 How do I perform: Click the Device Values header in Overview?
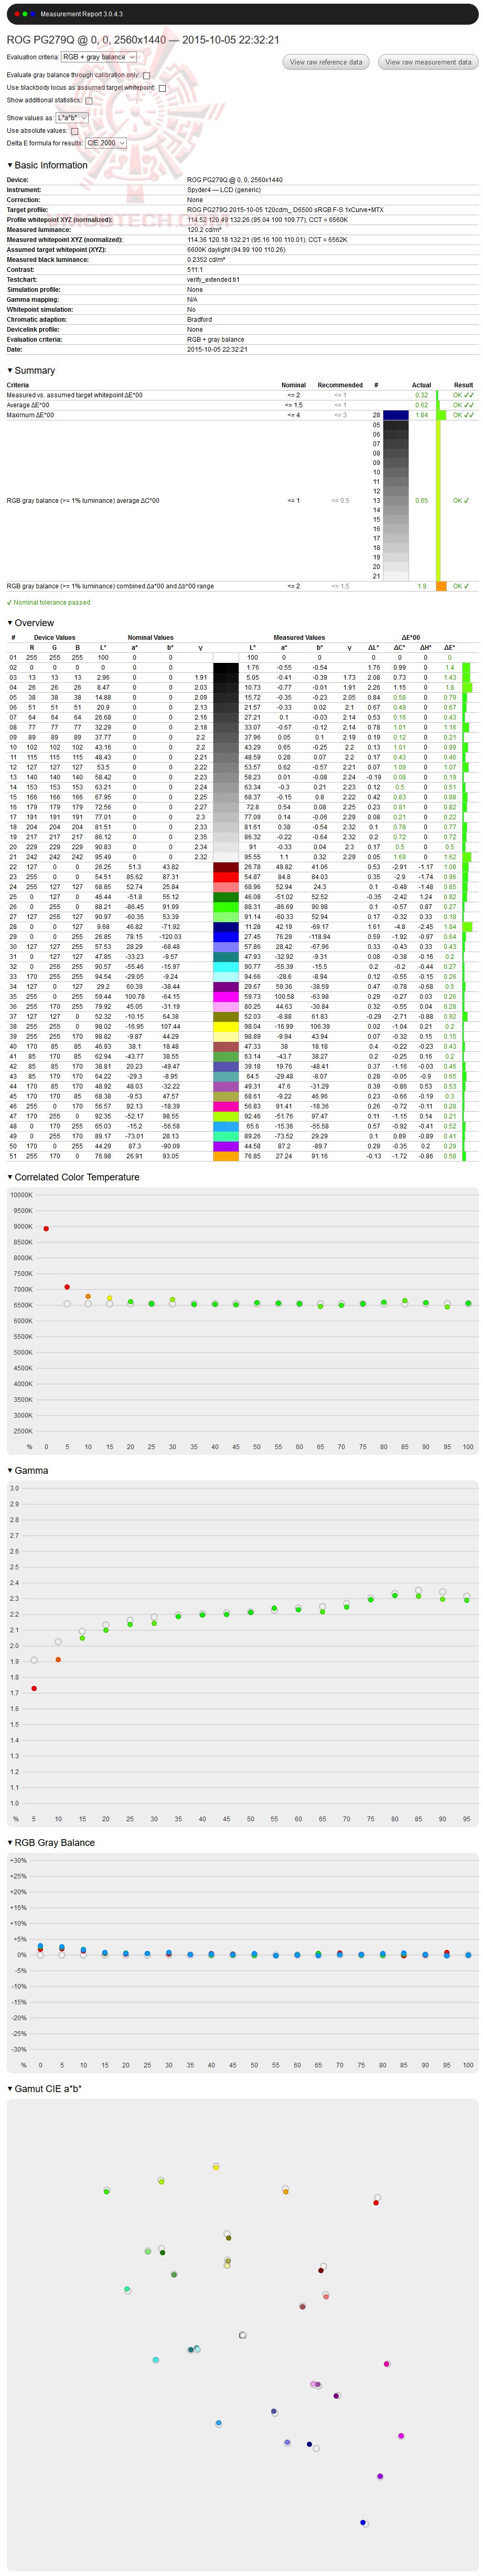(54, 637)
